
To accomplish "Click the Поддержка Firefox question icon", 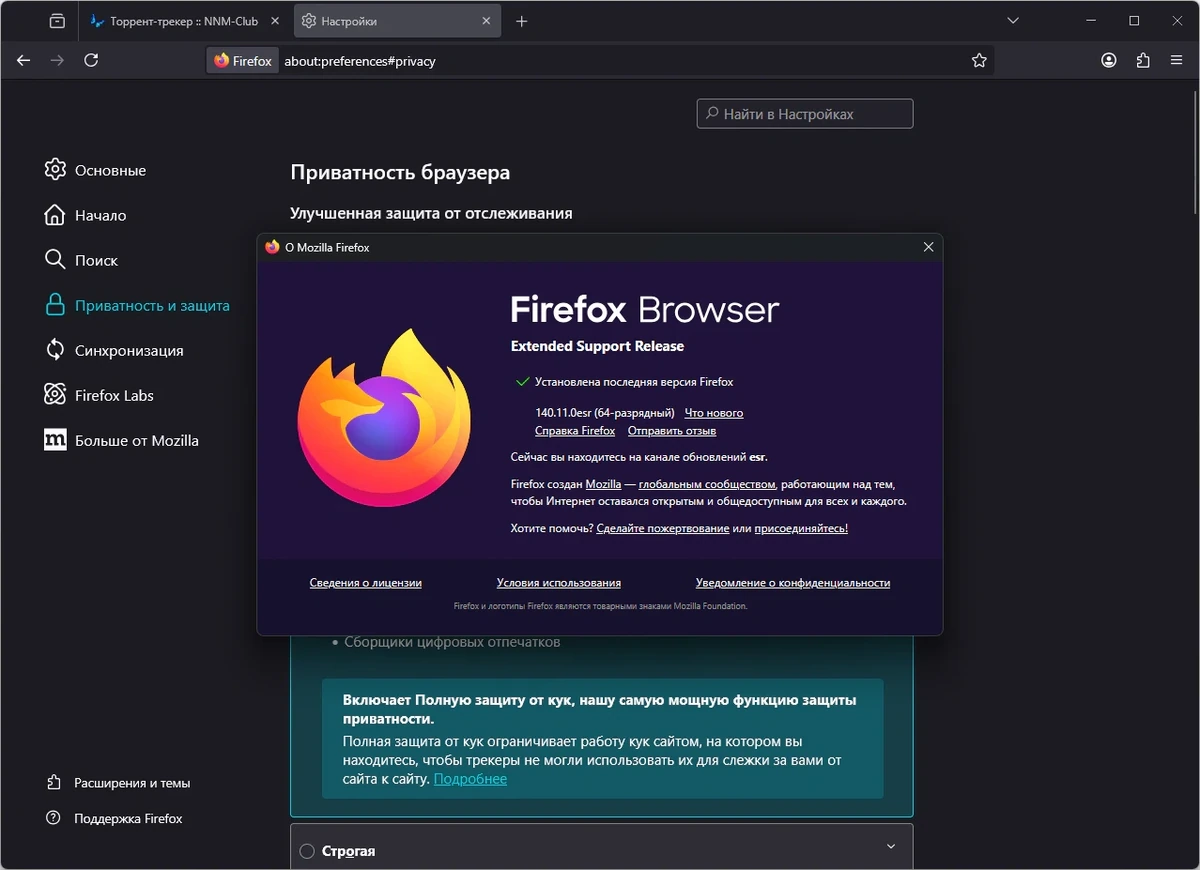I will tap(54, 817).
